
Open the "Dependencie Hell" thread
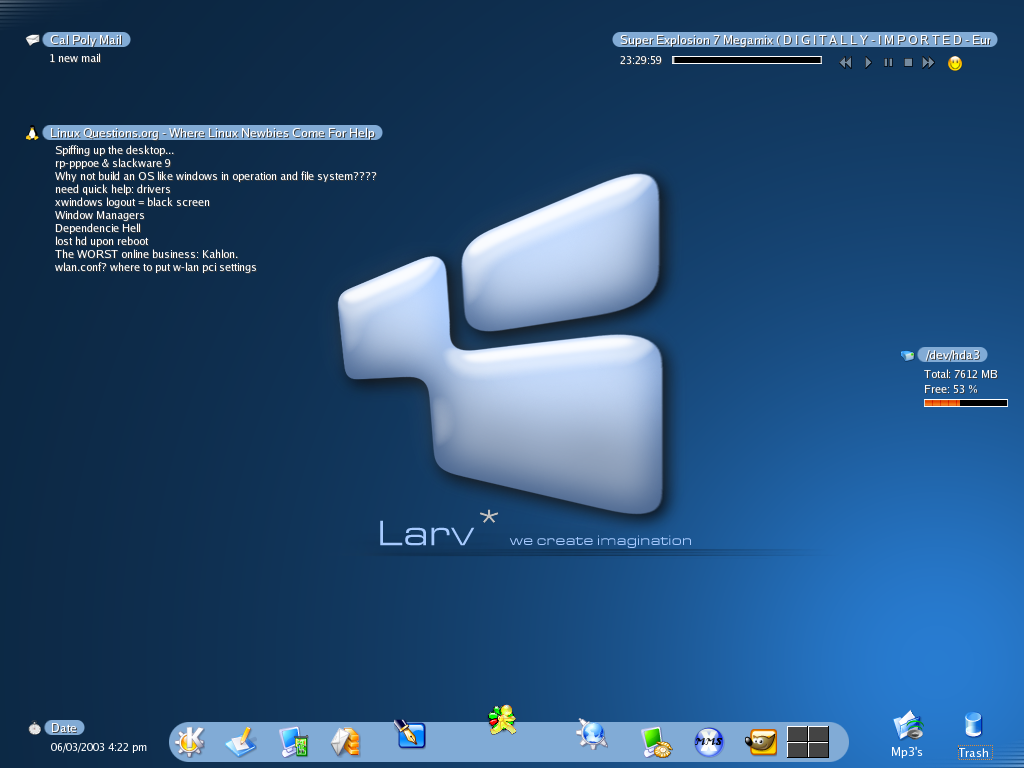point(98,229)
